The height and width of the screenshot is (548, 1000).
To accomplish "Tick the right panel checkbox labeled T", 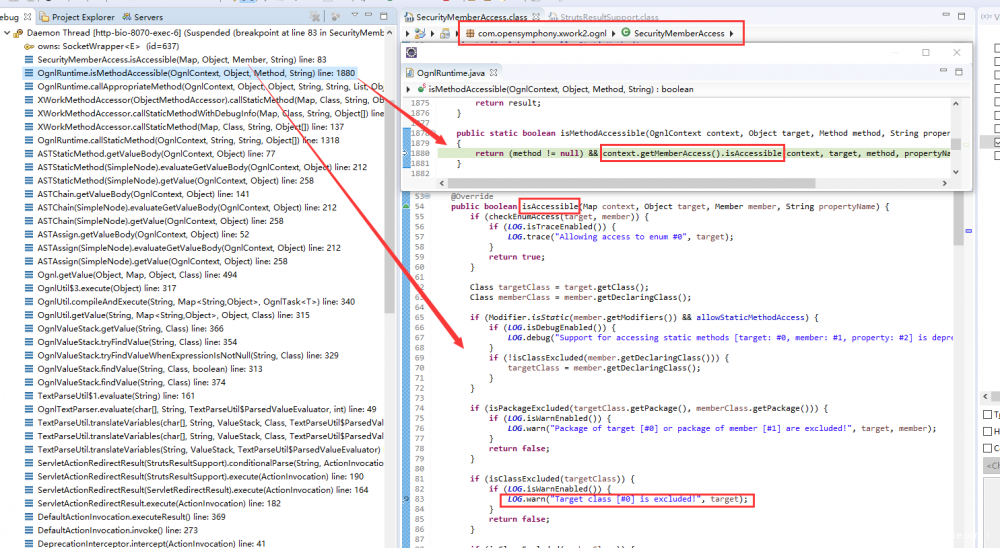I will click(x=987, y=415).
